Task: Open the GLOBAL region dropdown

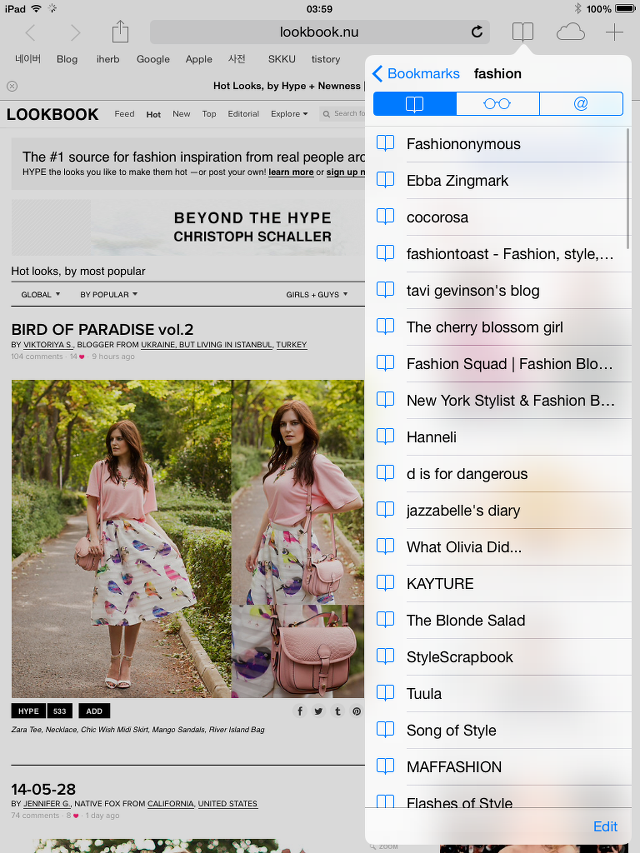Action: (41, 294)
